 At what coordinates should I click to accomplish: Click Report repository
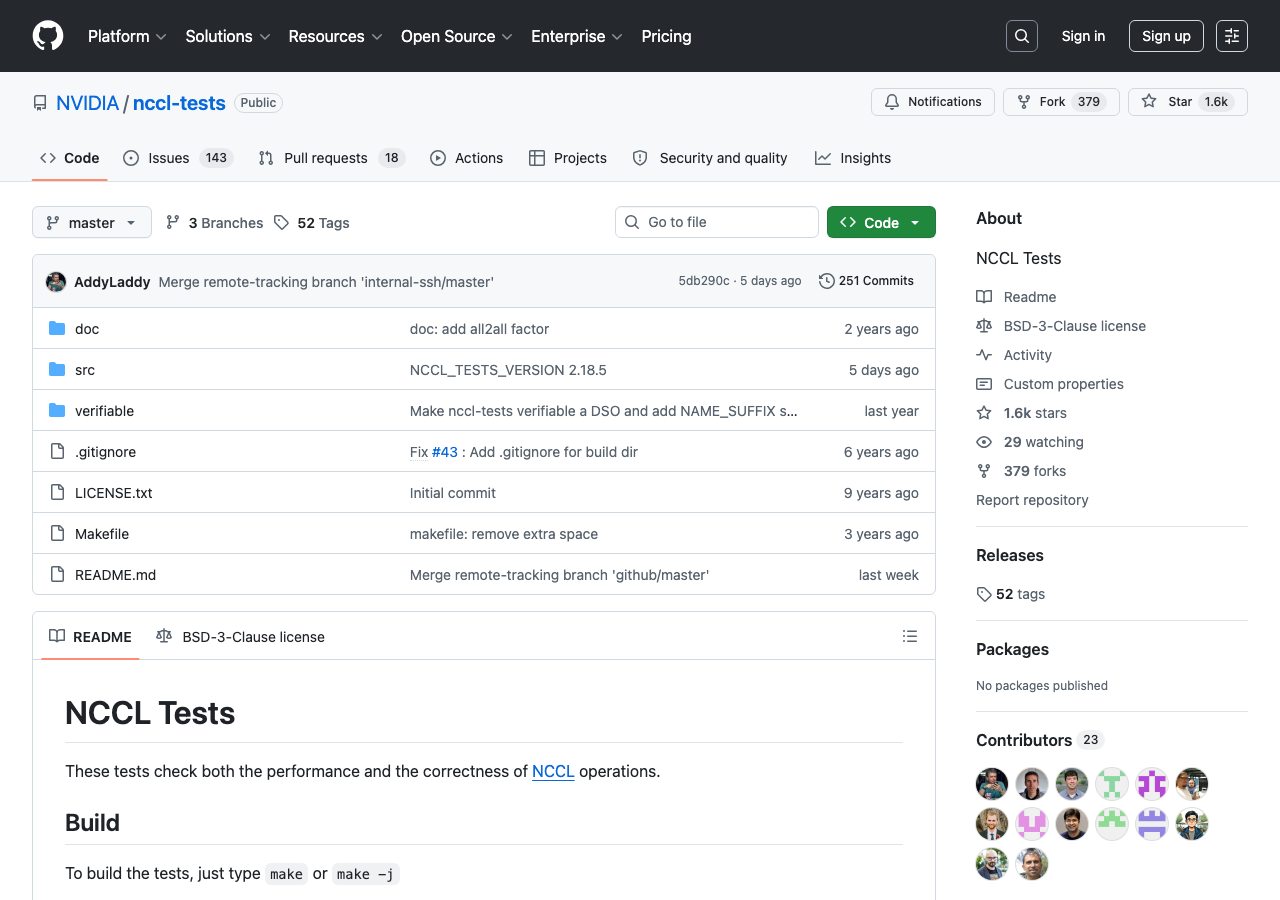[x=1032, y=500]
